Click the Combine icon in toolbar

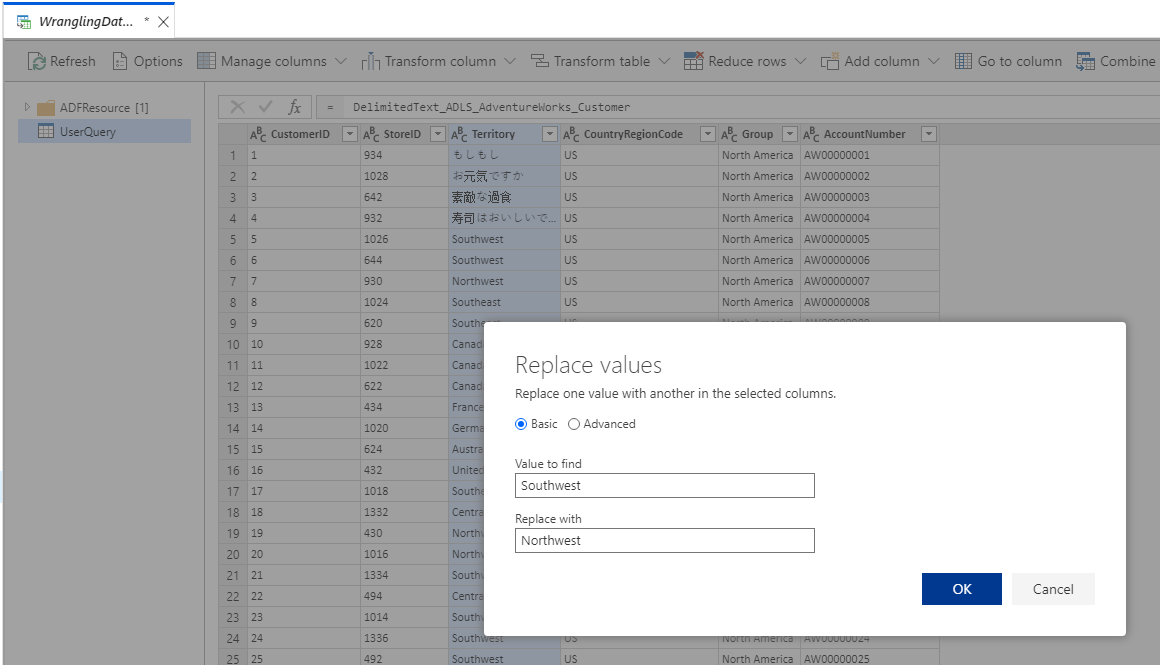[1085, 61]
